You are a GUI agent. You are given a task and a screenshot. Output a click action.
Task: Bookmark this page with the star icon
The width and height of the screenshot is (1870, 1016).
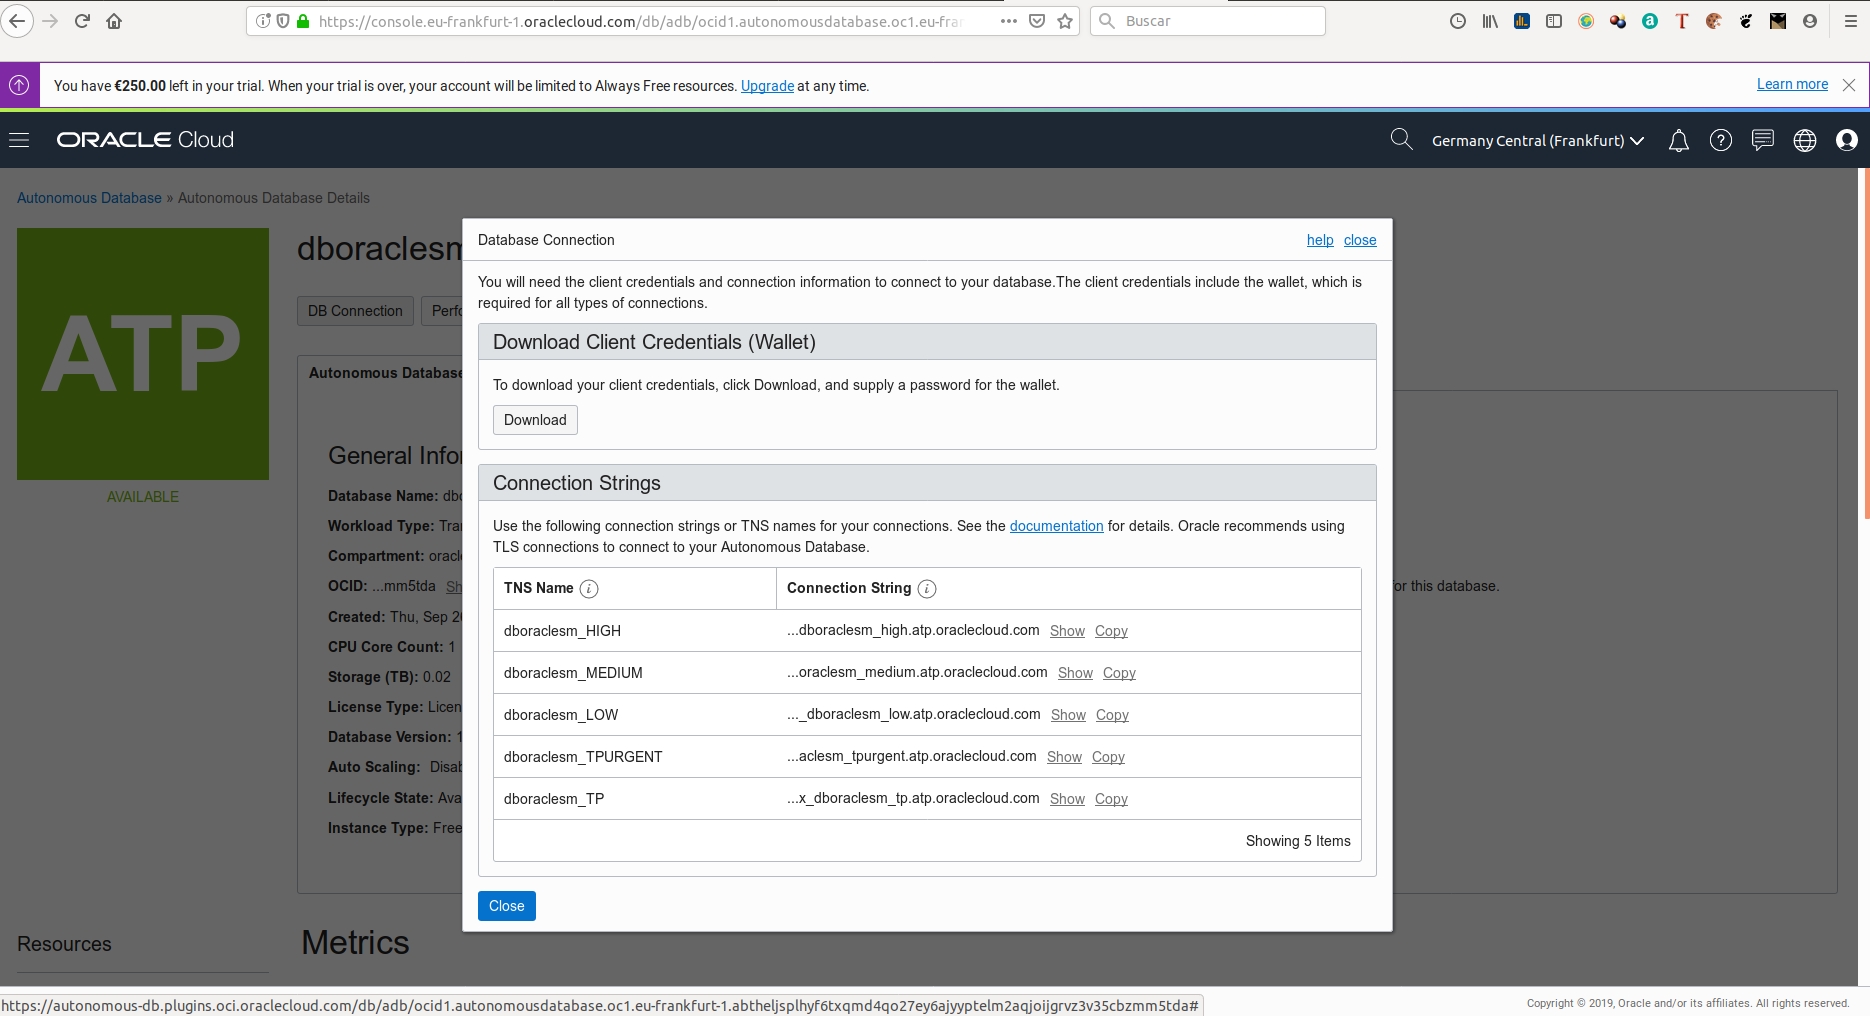click(x=1065, y=21)
